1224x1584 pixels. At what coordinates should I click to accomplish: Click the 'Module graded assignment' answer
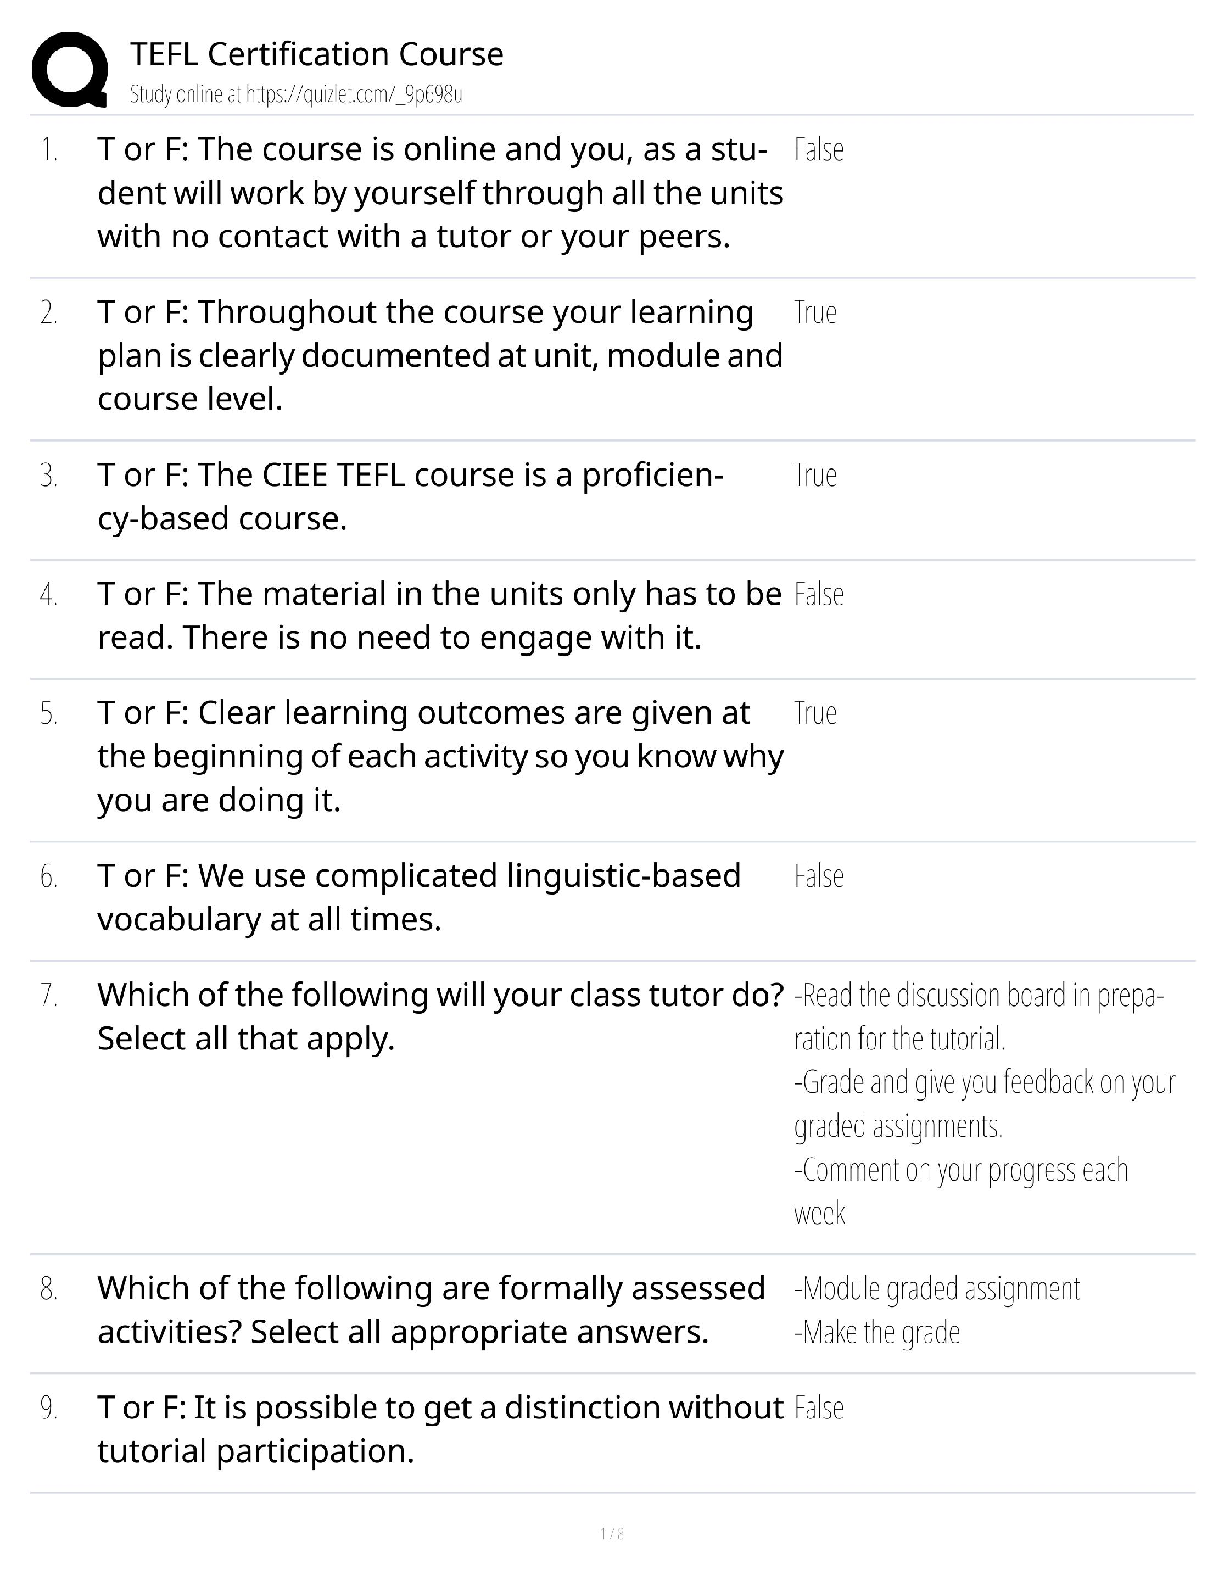[x=937, y=1289]
